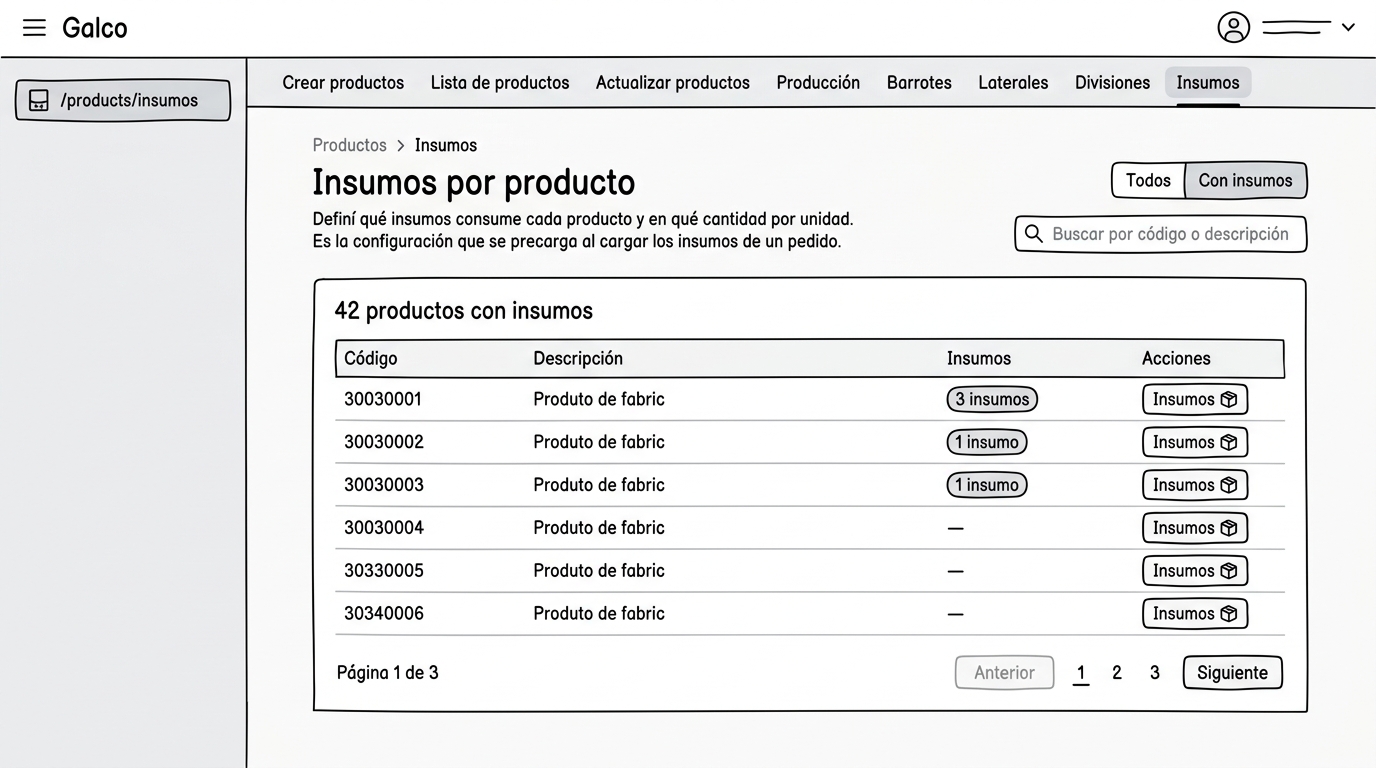This screenshot has height=768, width=1376.
Task: Focus the Buscar por código search field
Action: tap(1160, 234)
